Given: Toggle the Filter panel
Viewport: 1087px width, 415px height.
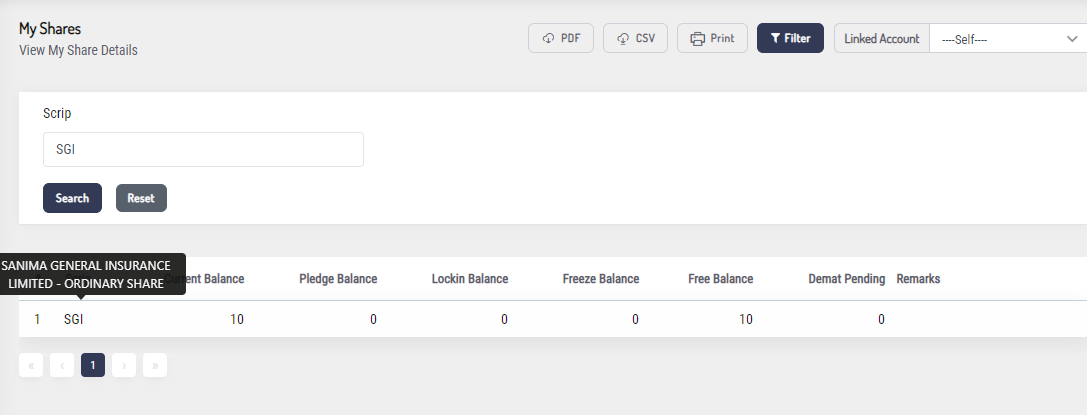Looking at the screenshot, I should (790, 38).
